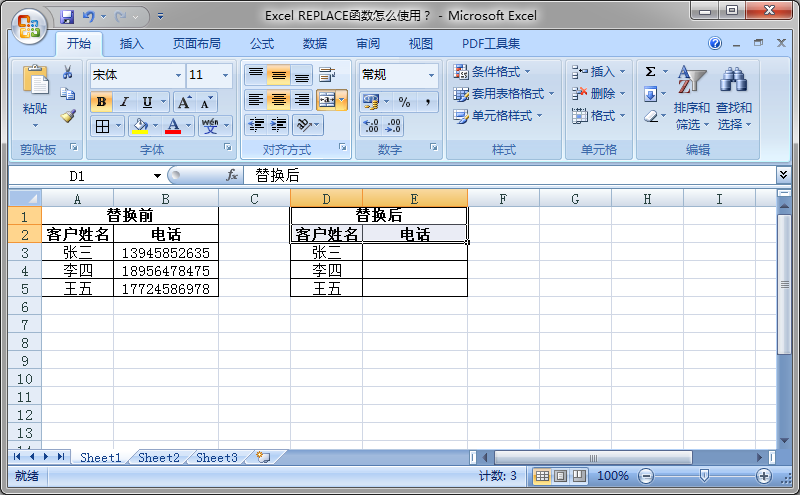800x495 pixels.
Task: Toggle Underline formatting
Action: pos(147,102)
